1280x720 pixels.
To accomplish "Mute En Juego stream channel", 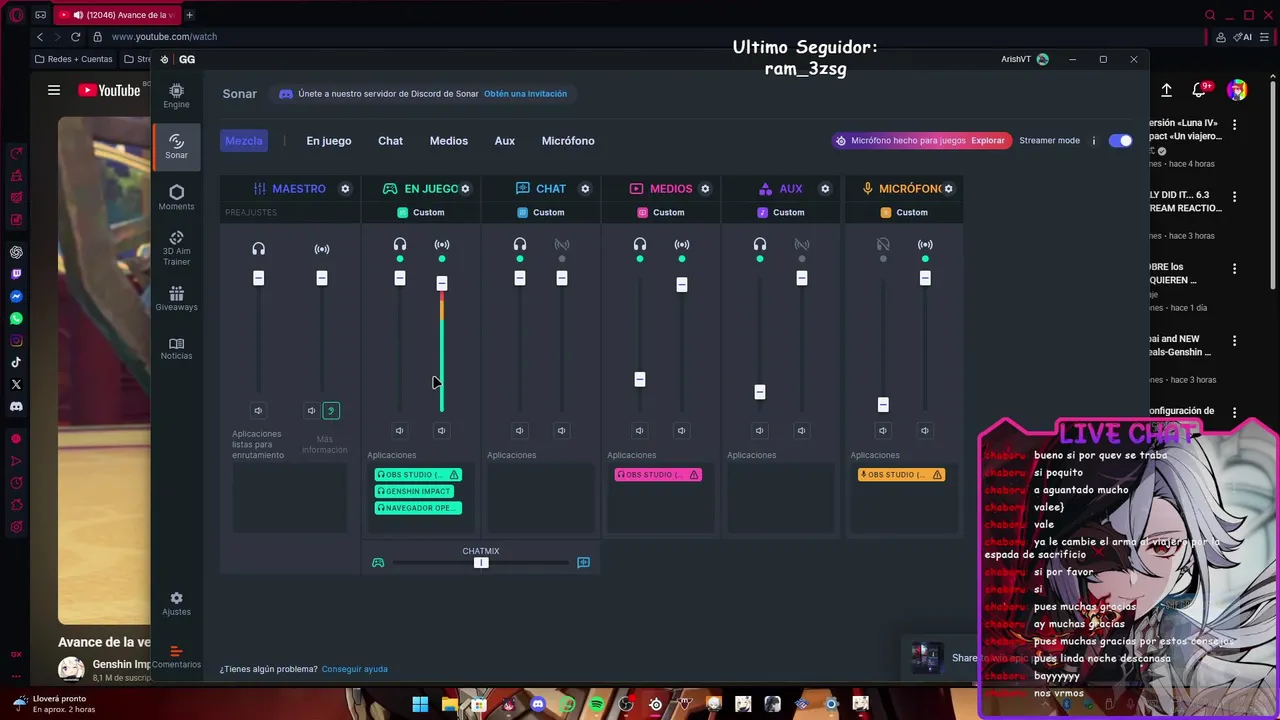I will (x=441, y=431).
